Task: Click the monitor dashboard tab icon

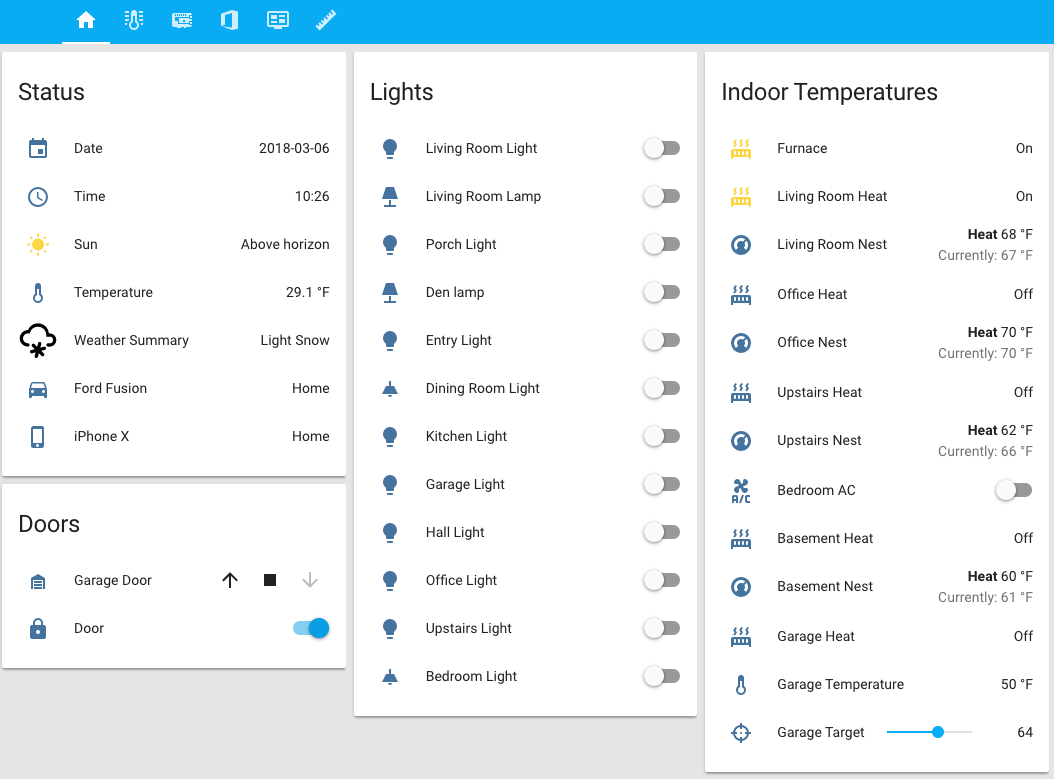Action: coord(278,20)
